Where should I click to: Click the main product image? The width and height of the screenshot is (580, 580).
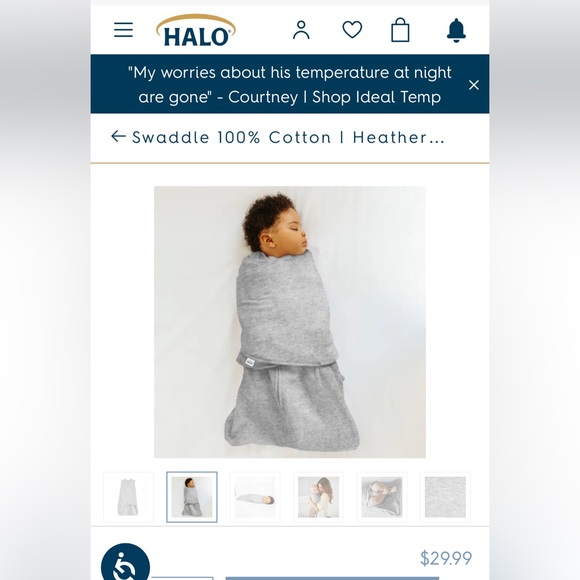pos(290,322)
